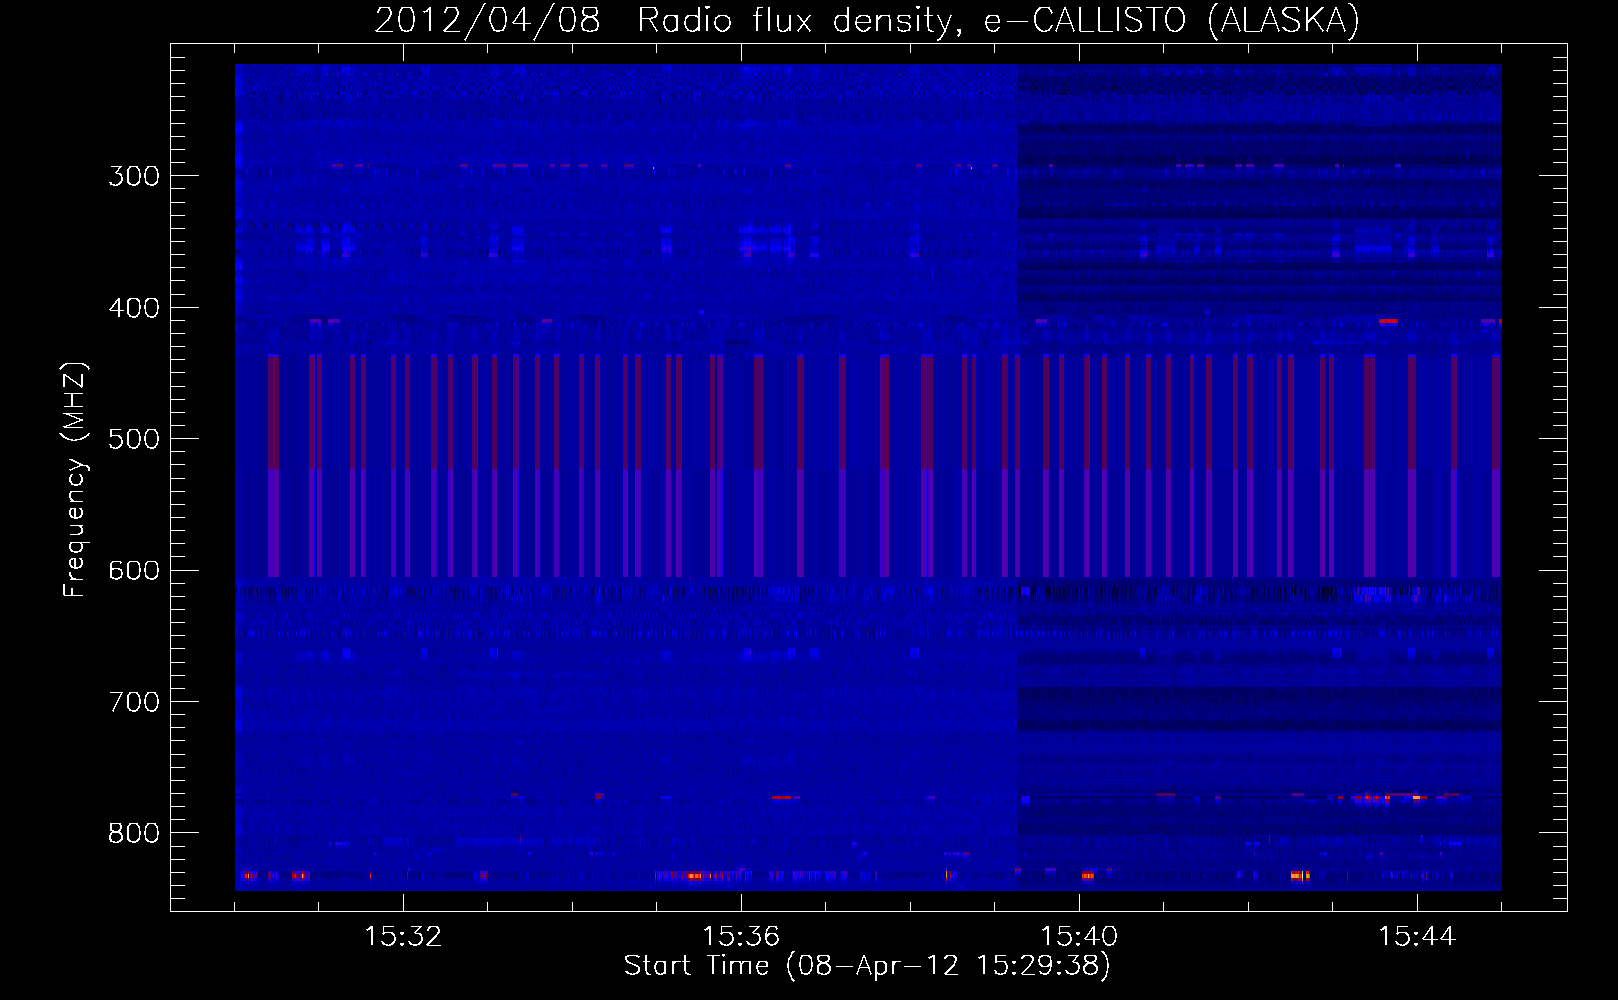Click the 15:40 time tick label
Viewport: 1618px width, 1000px height.
coord(1079,937)
